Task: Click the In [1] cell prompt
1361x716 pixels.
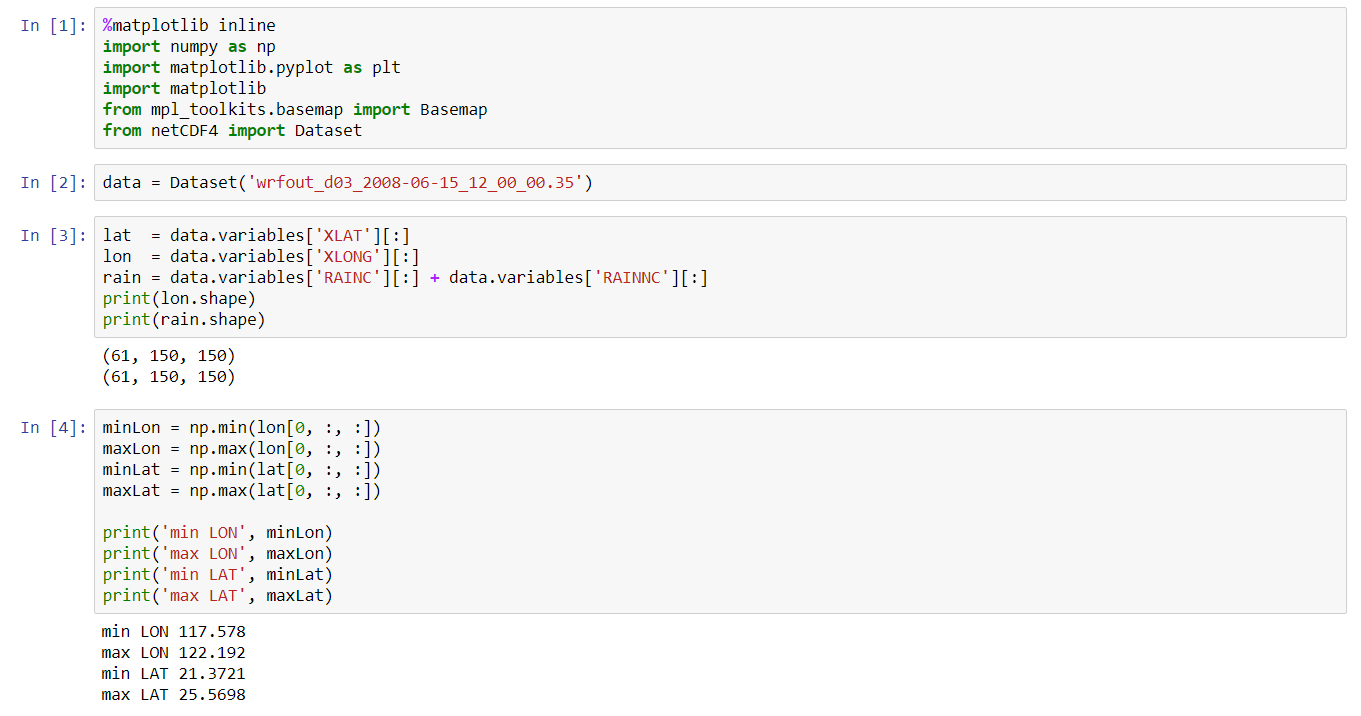Action: [53, 25]
